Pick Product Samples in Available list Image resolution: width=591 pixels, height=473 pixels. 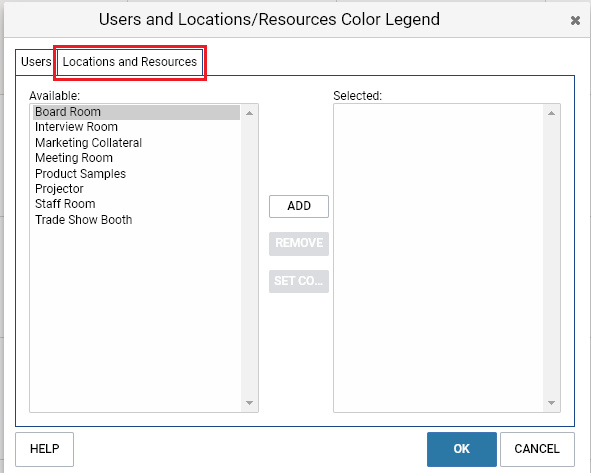point(136,174)
